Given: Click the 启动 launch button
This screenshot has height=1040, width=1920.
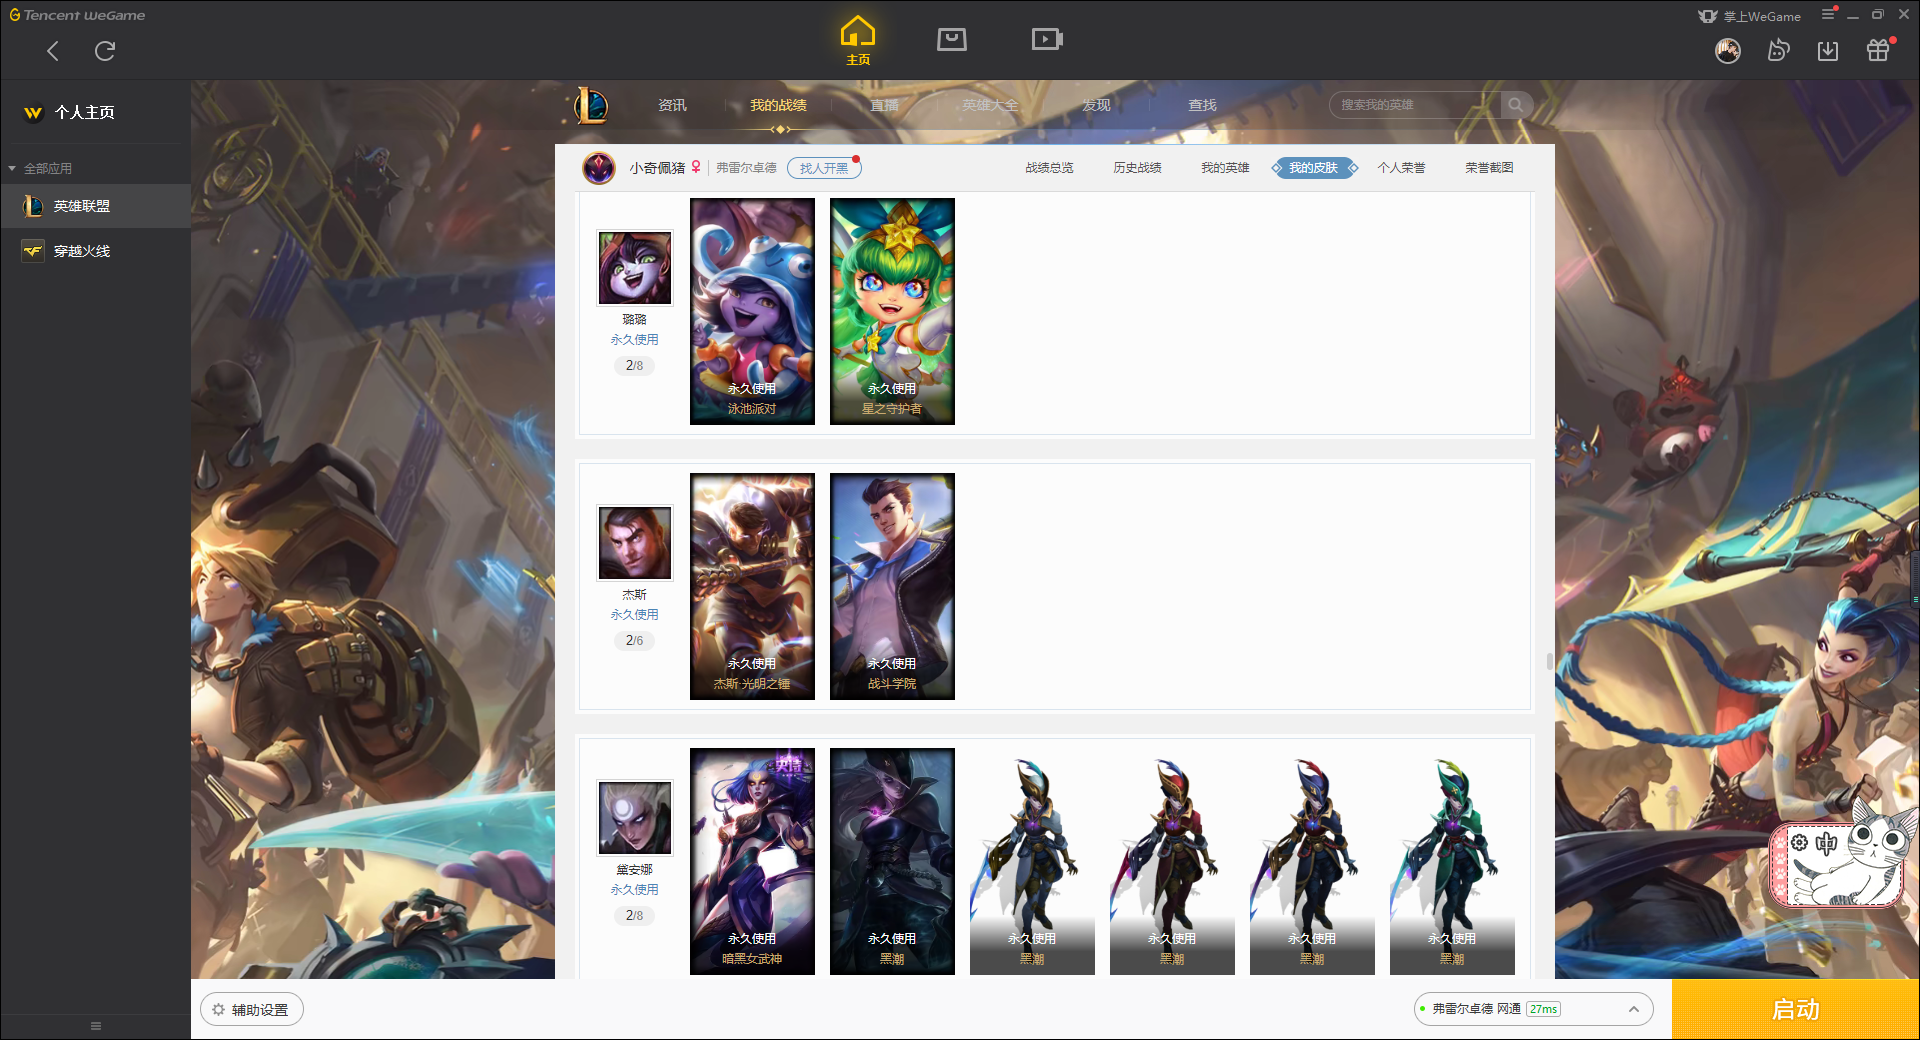Looking at the screenshot, I should coord(1796,1010).
